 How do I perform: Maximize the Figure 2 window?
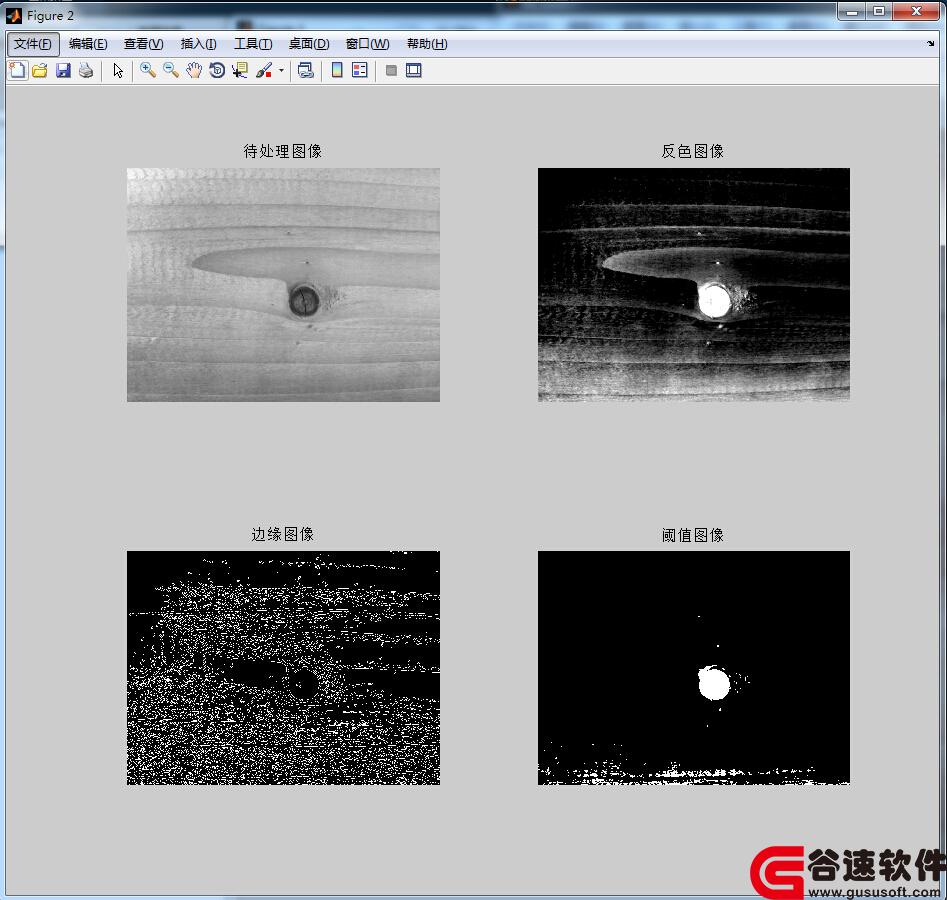pyautogui.click(x=879, y=11)
